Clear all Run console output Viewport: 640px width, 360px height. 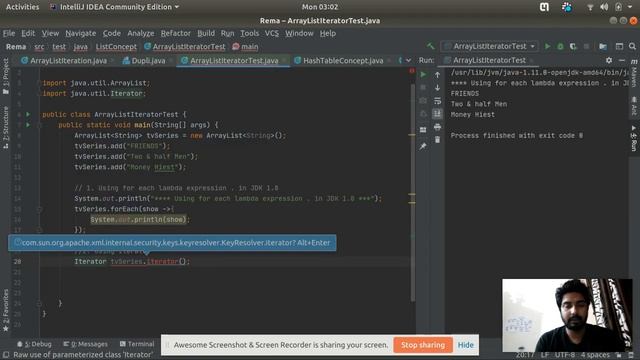(437, 140)
